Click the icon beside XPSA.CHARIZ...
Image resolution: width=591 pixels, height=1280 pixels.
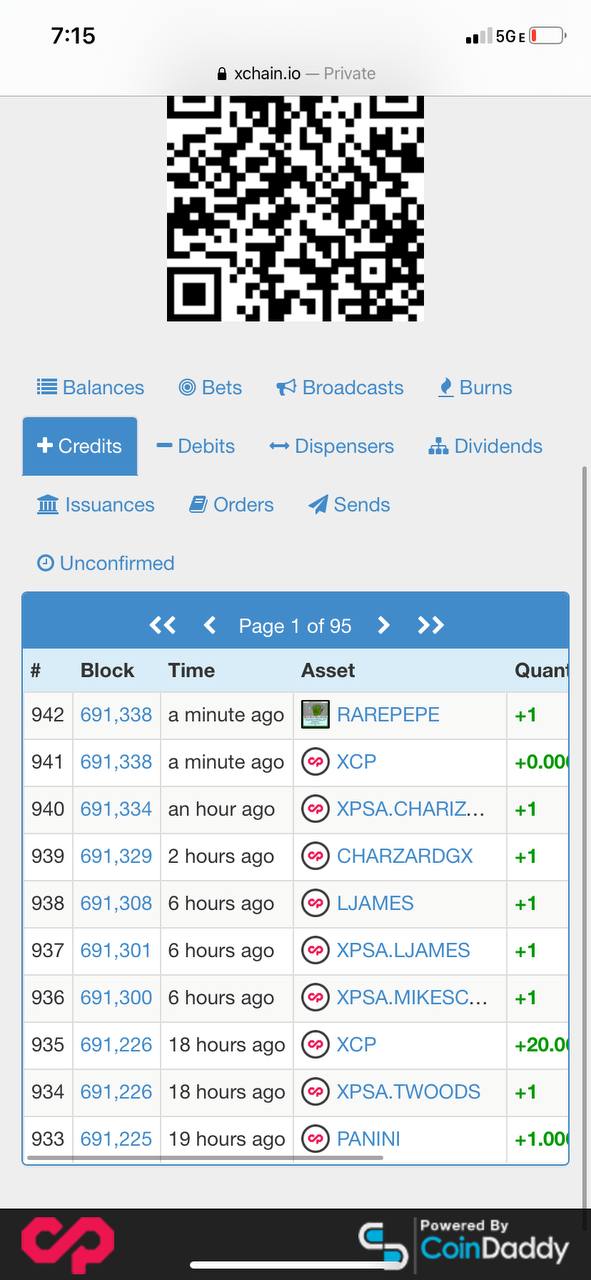point(315,809)
